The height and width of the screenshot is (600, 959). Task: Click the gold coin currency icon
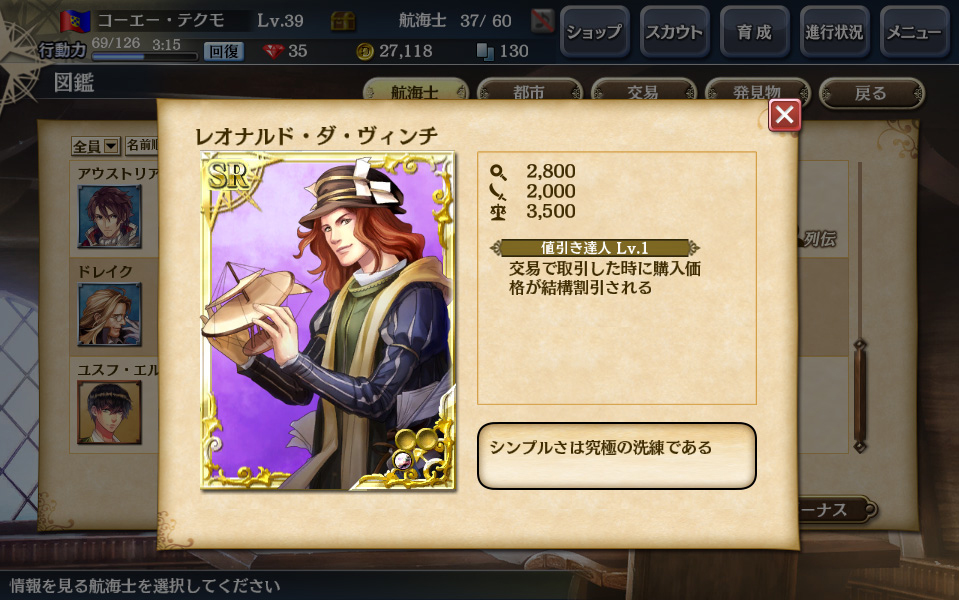(x=365, y=51)
